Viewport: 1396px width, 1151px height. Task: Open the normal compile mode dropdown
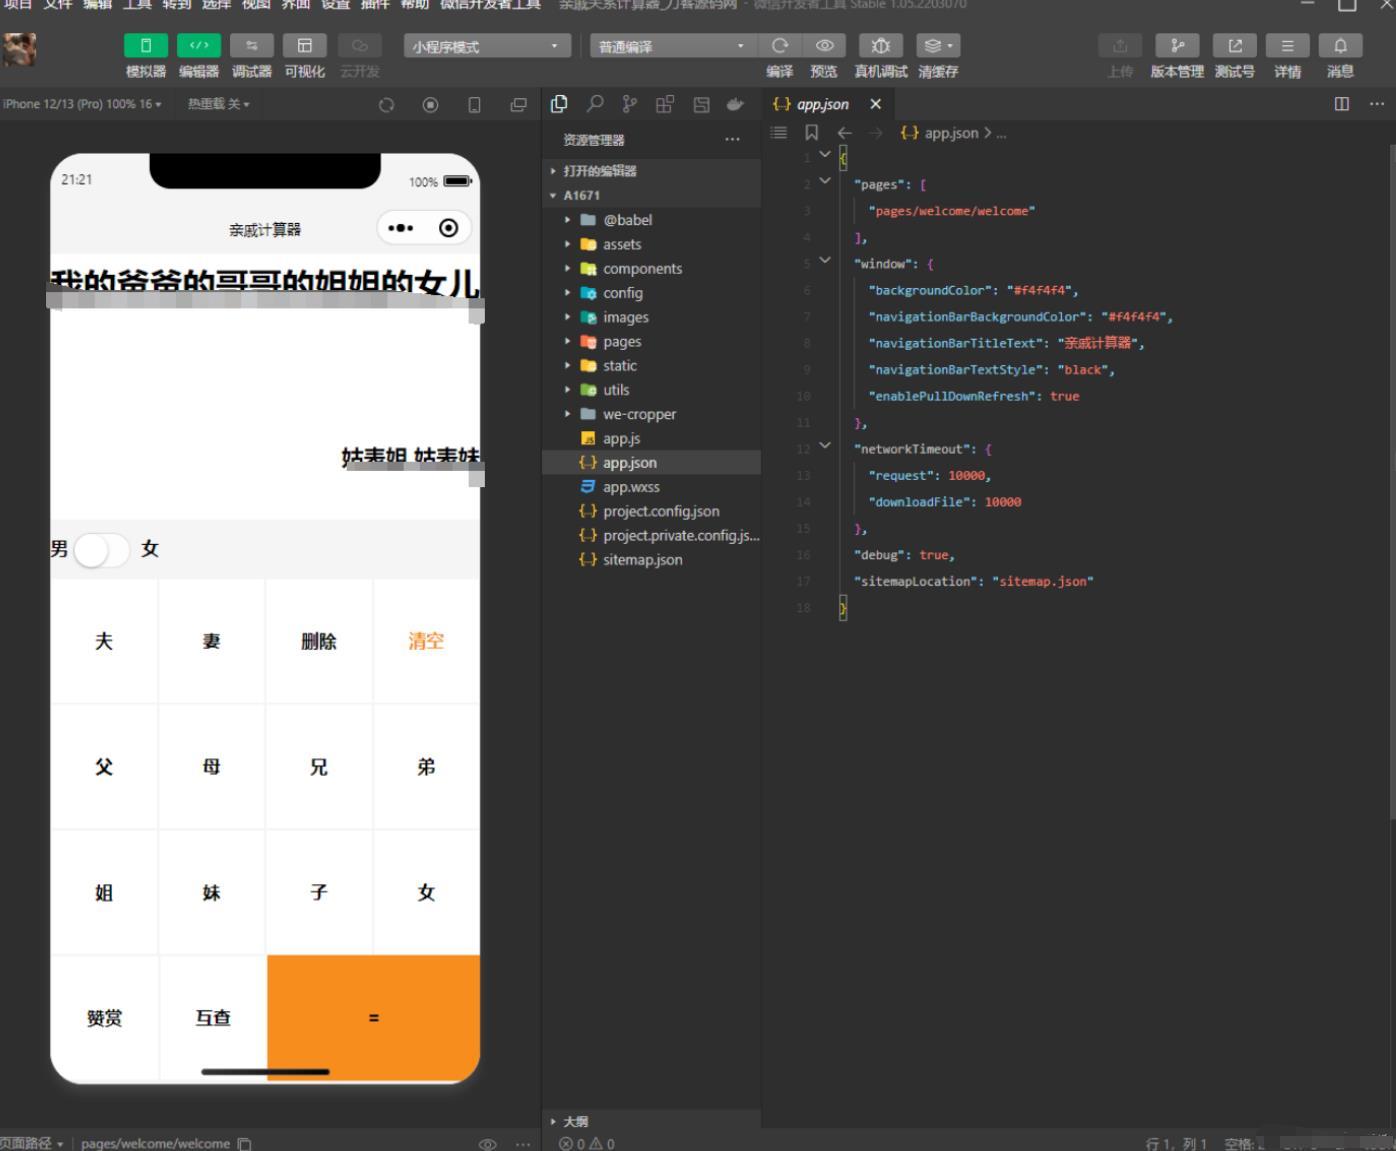671,46
